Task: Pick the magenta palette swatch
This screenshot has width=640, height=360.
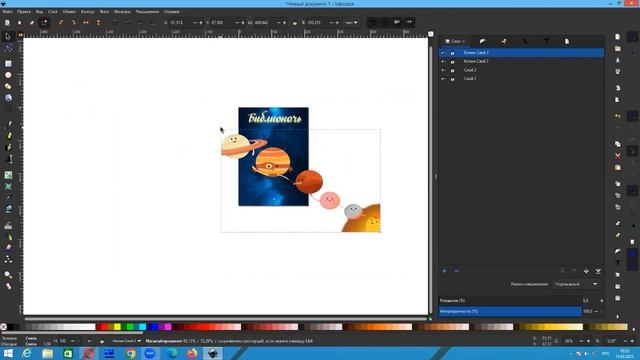Action: coord(168,327)
